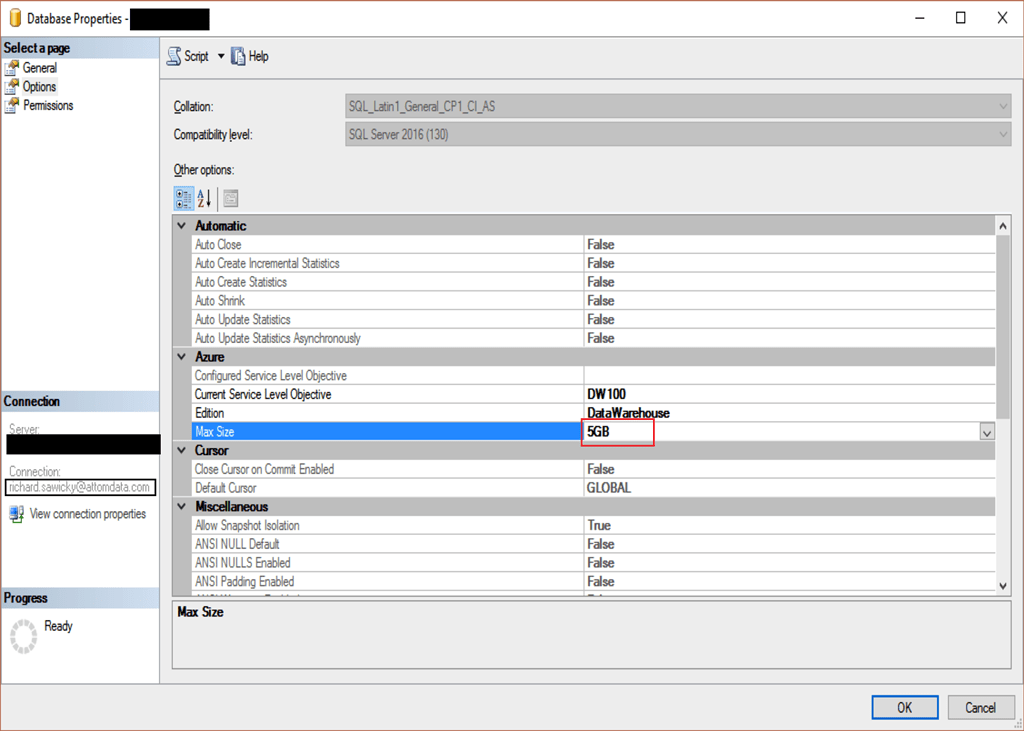Click the database cylinder title icon
1024x731 pixels.
15,18
